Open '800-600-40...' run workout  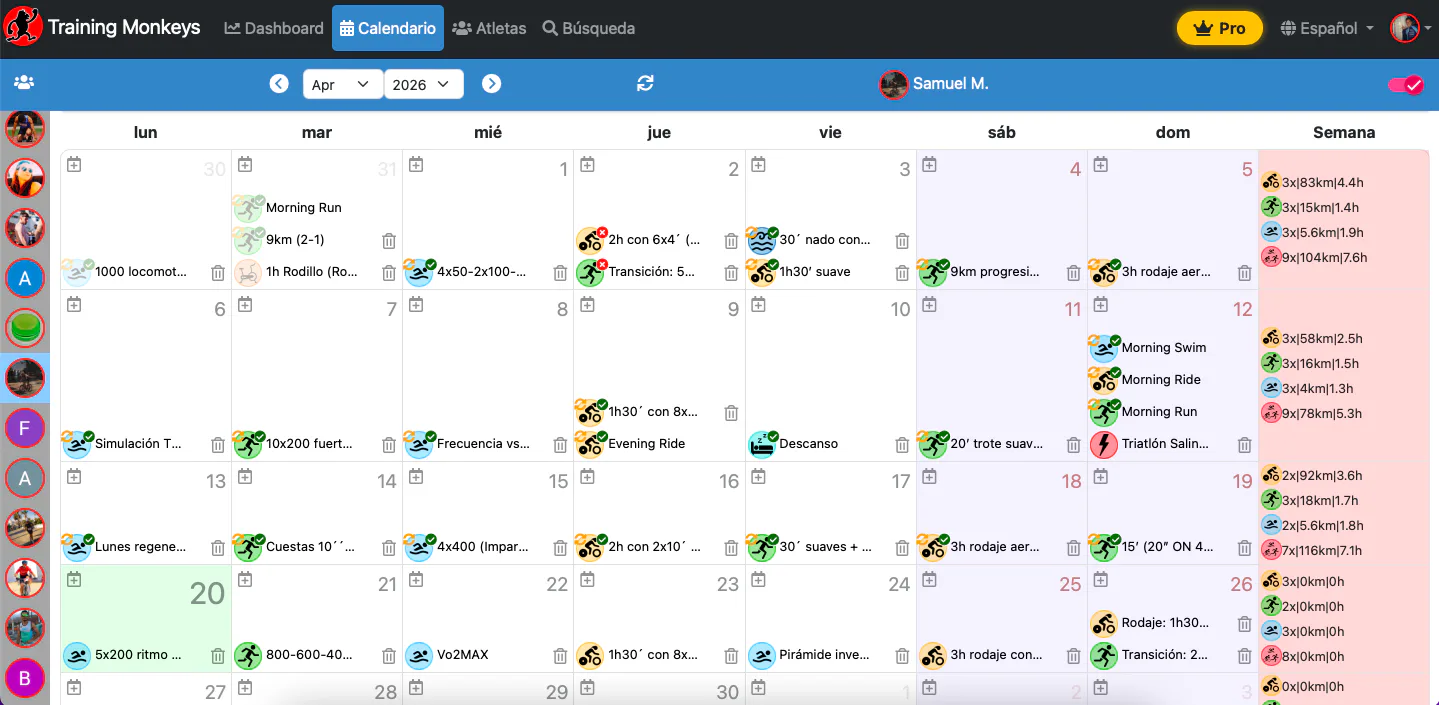[309, 655]
